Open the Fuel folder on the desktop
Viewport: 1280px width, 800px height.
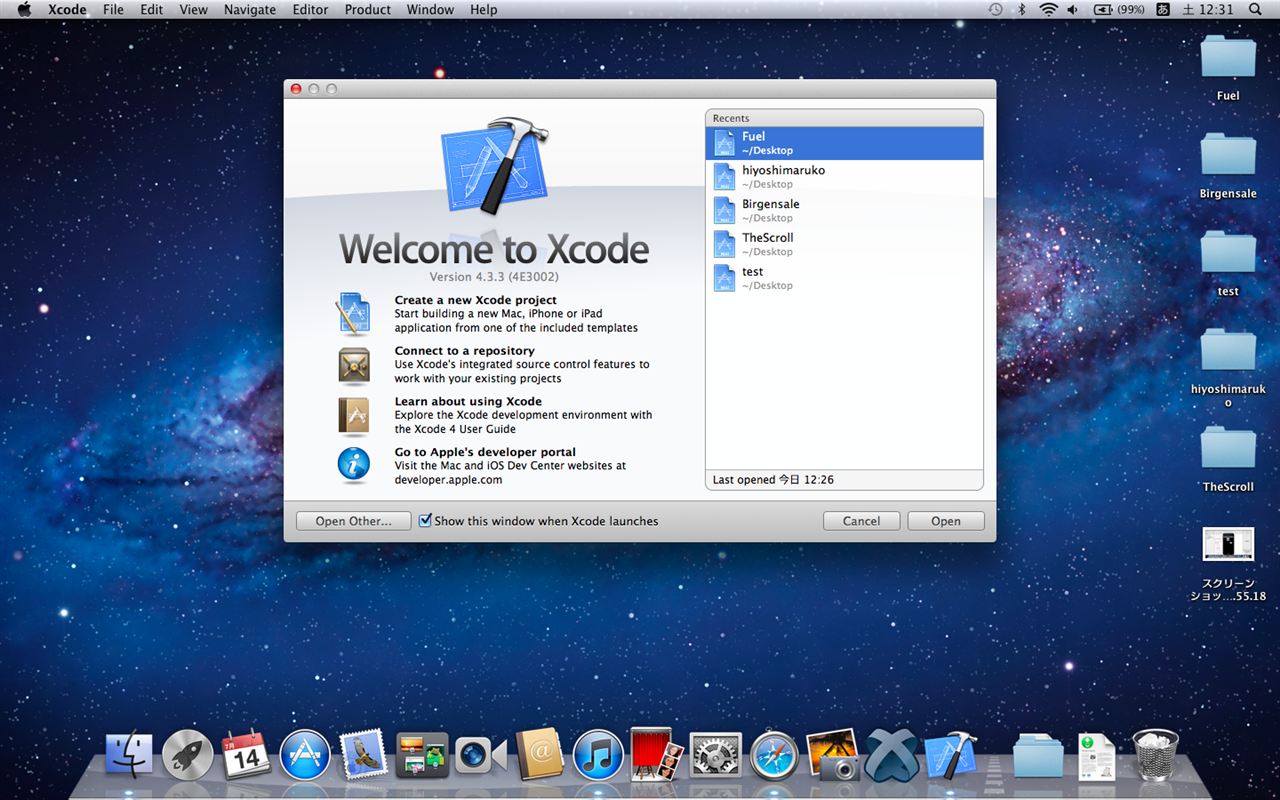1228,59
